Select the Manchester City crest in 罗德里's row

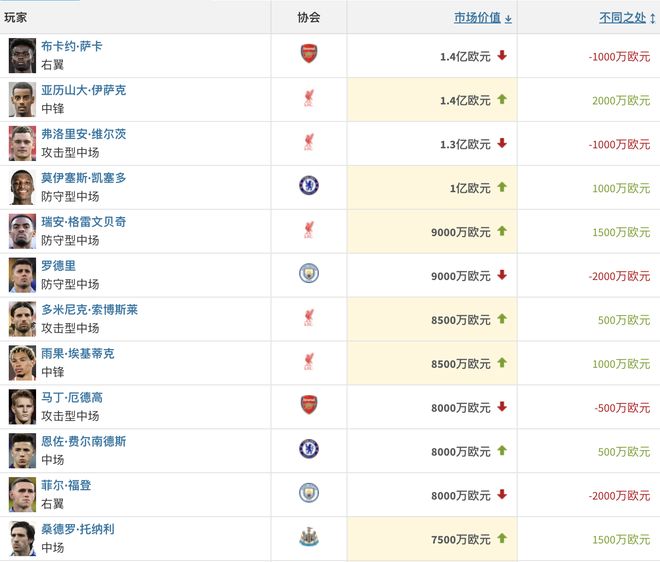coord(309,273)
